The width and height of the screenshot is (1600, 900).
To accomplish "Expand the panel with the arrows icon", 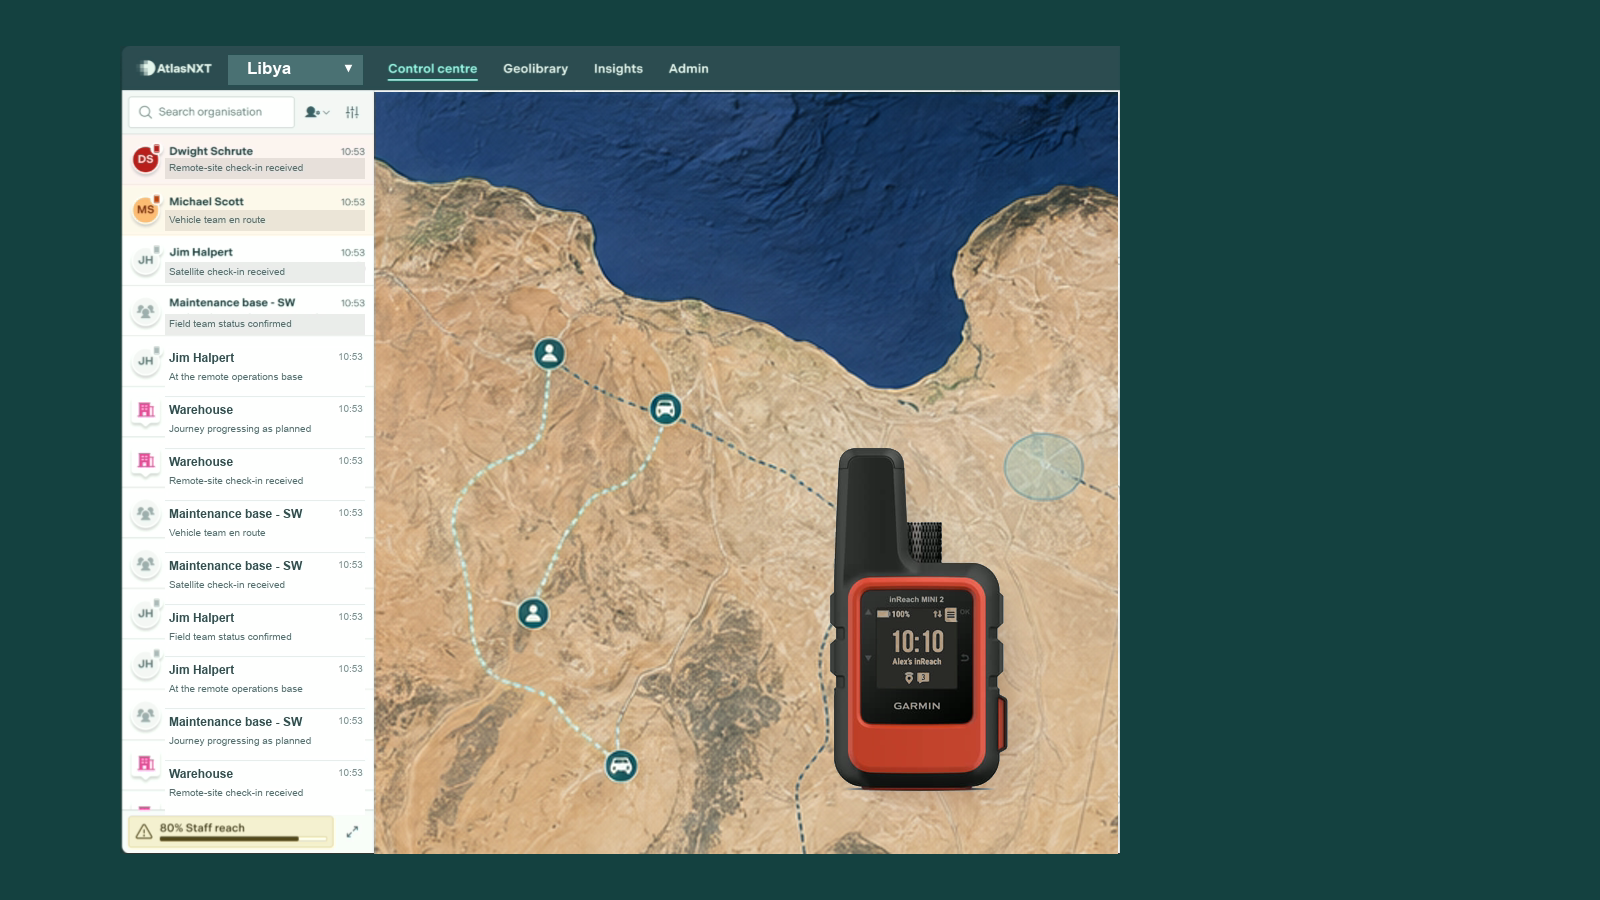I will [x=352, y=831].
